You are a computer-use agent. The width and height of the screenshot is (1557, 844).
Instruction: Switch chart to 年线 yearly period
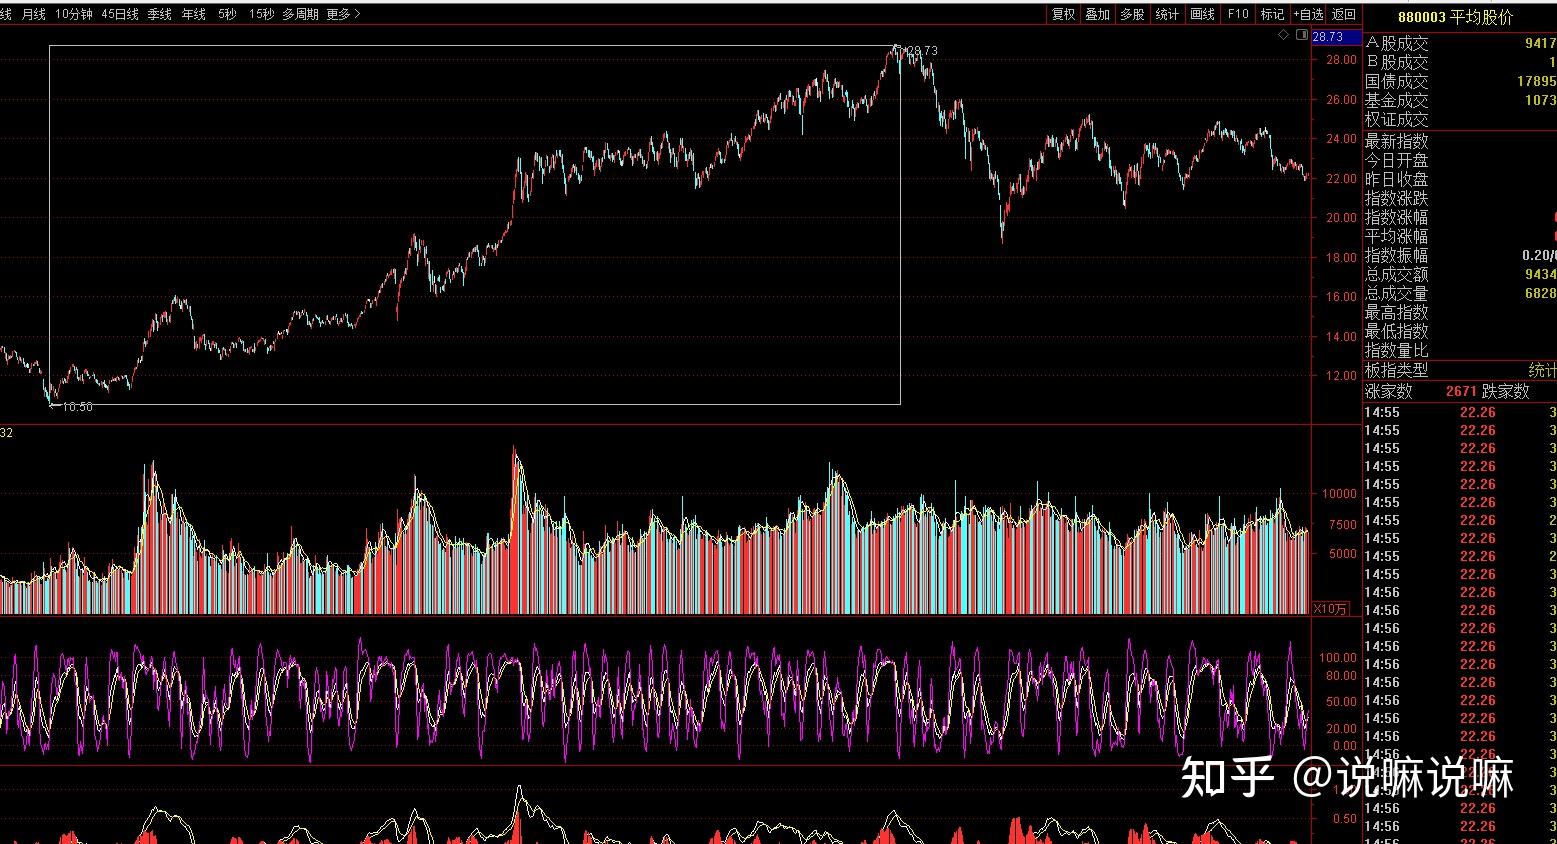[x=193, y=14]
